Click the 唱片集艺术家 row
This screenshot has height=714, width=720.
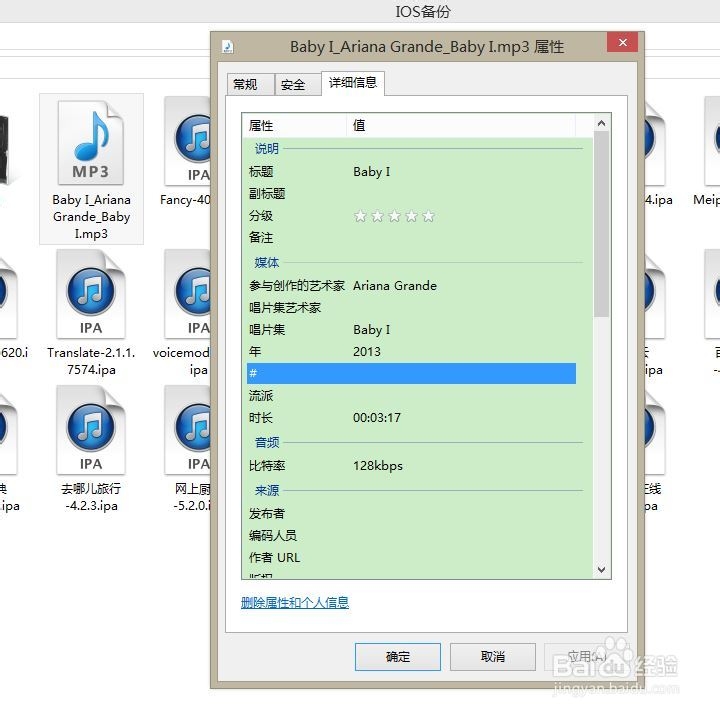click(411, 308)
